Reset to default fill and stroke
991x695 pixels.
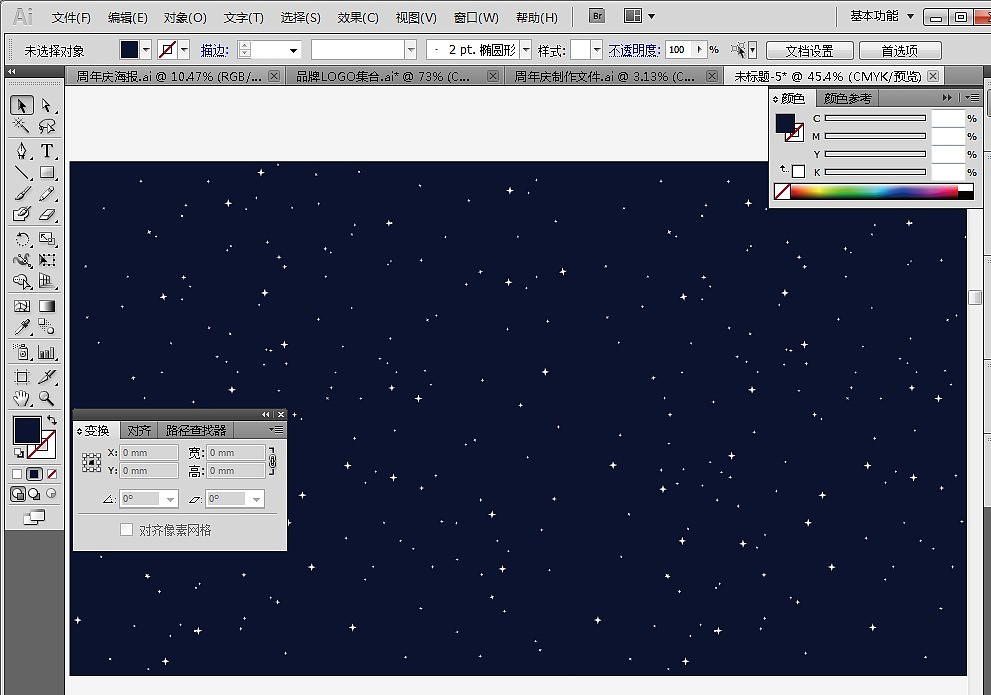point(18,452)
